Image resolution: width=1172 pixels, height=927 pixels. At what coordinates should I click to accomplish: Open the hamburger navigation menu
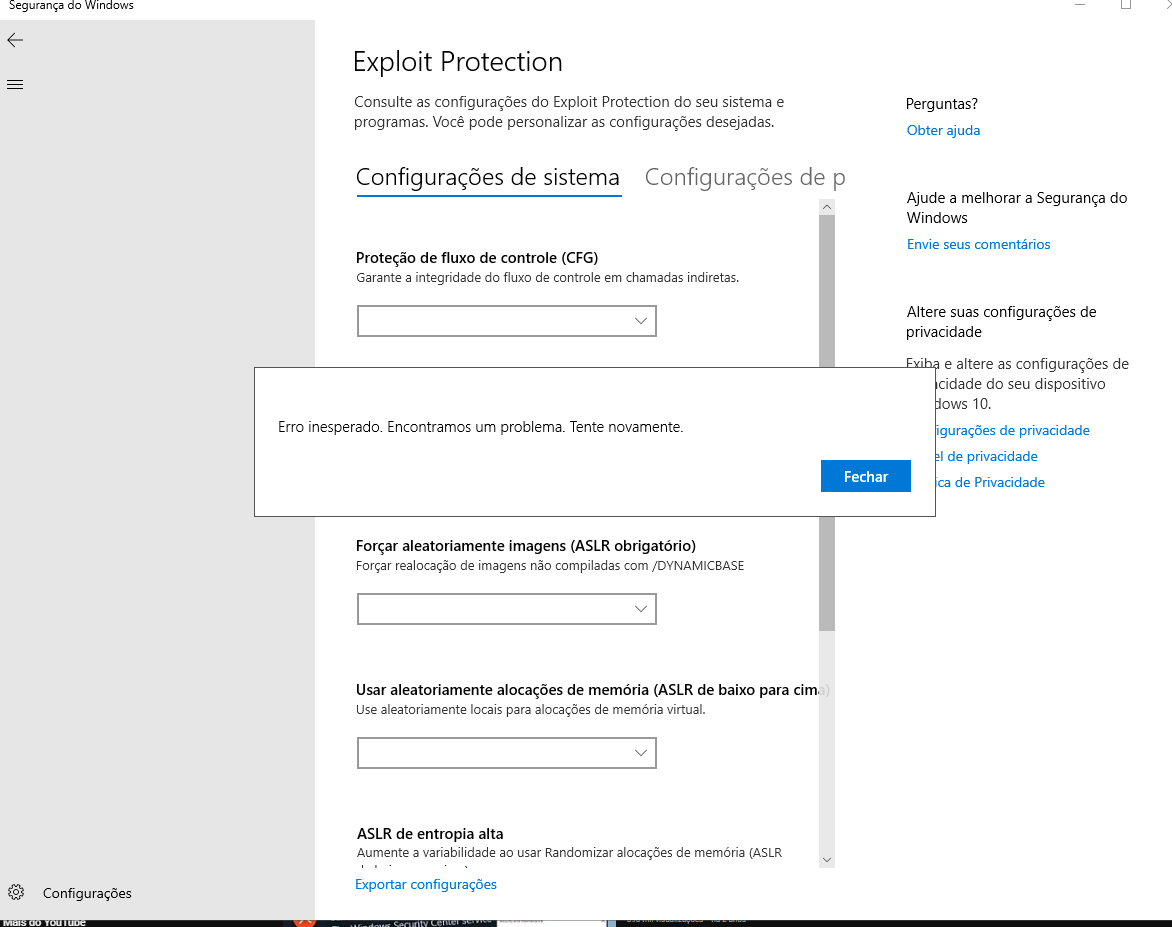coord(15,84)
